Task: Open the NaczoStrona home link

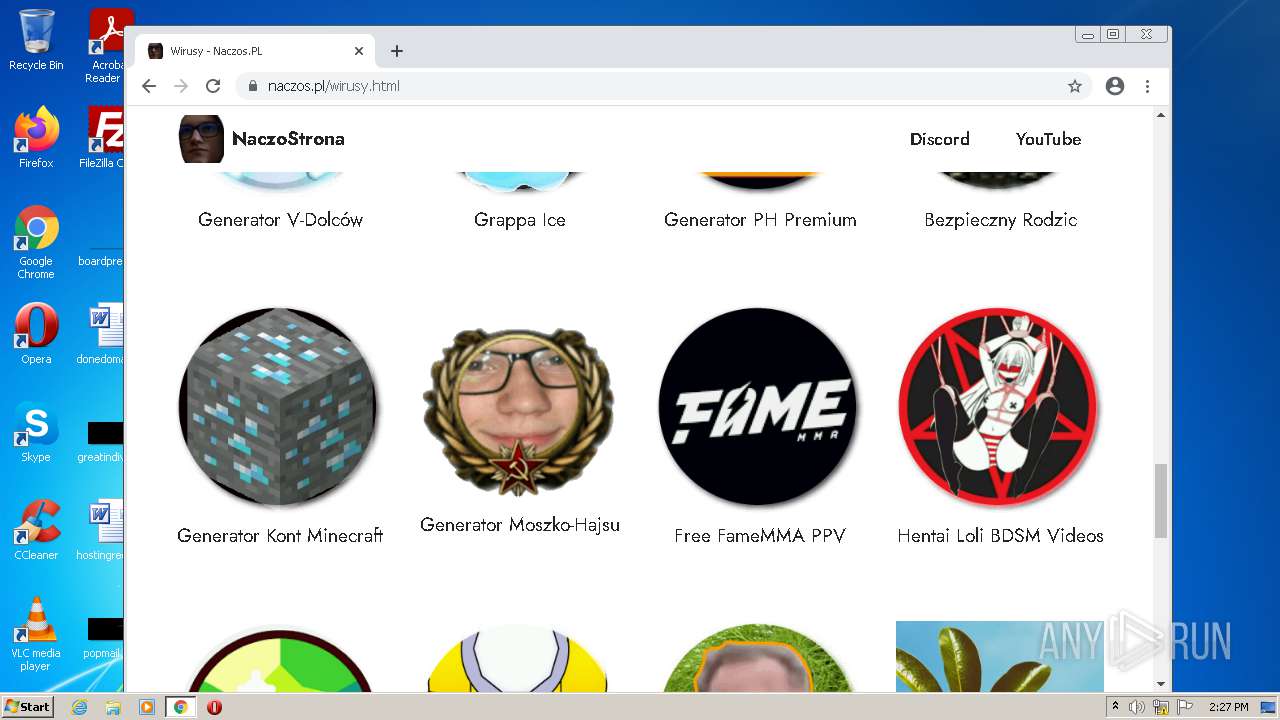Action: point(288,139)
